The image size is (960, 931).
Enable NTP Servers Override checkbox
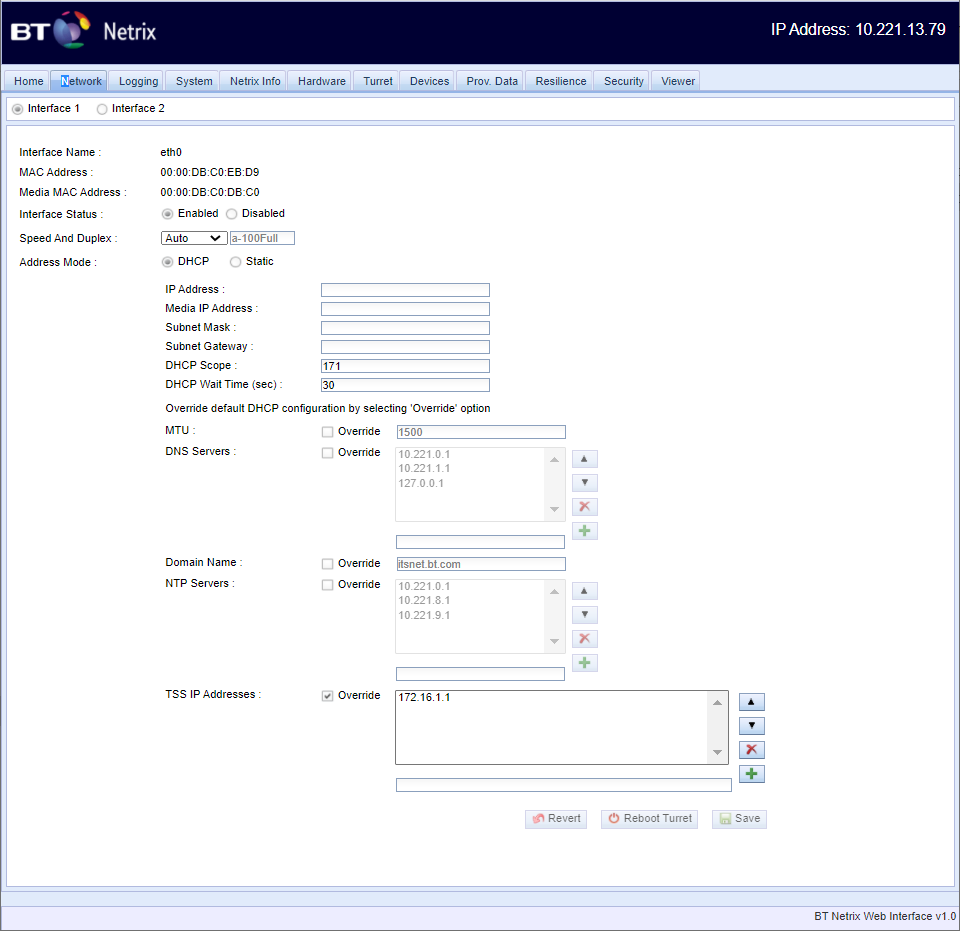(x=328, y=585)
